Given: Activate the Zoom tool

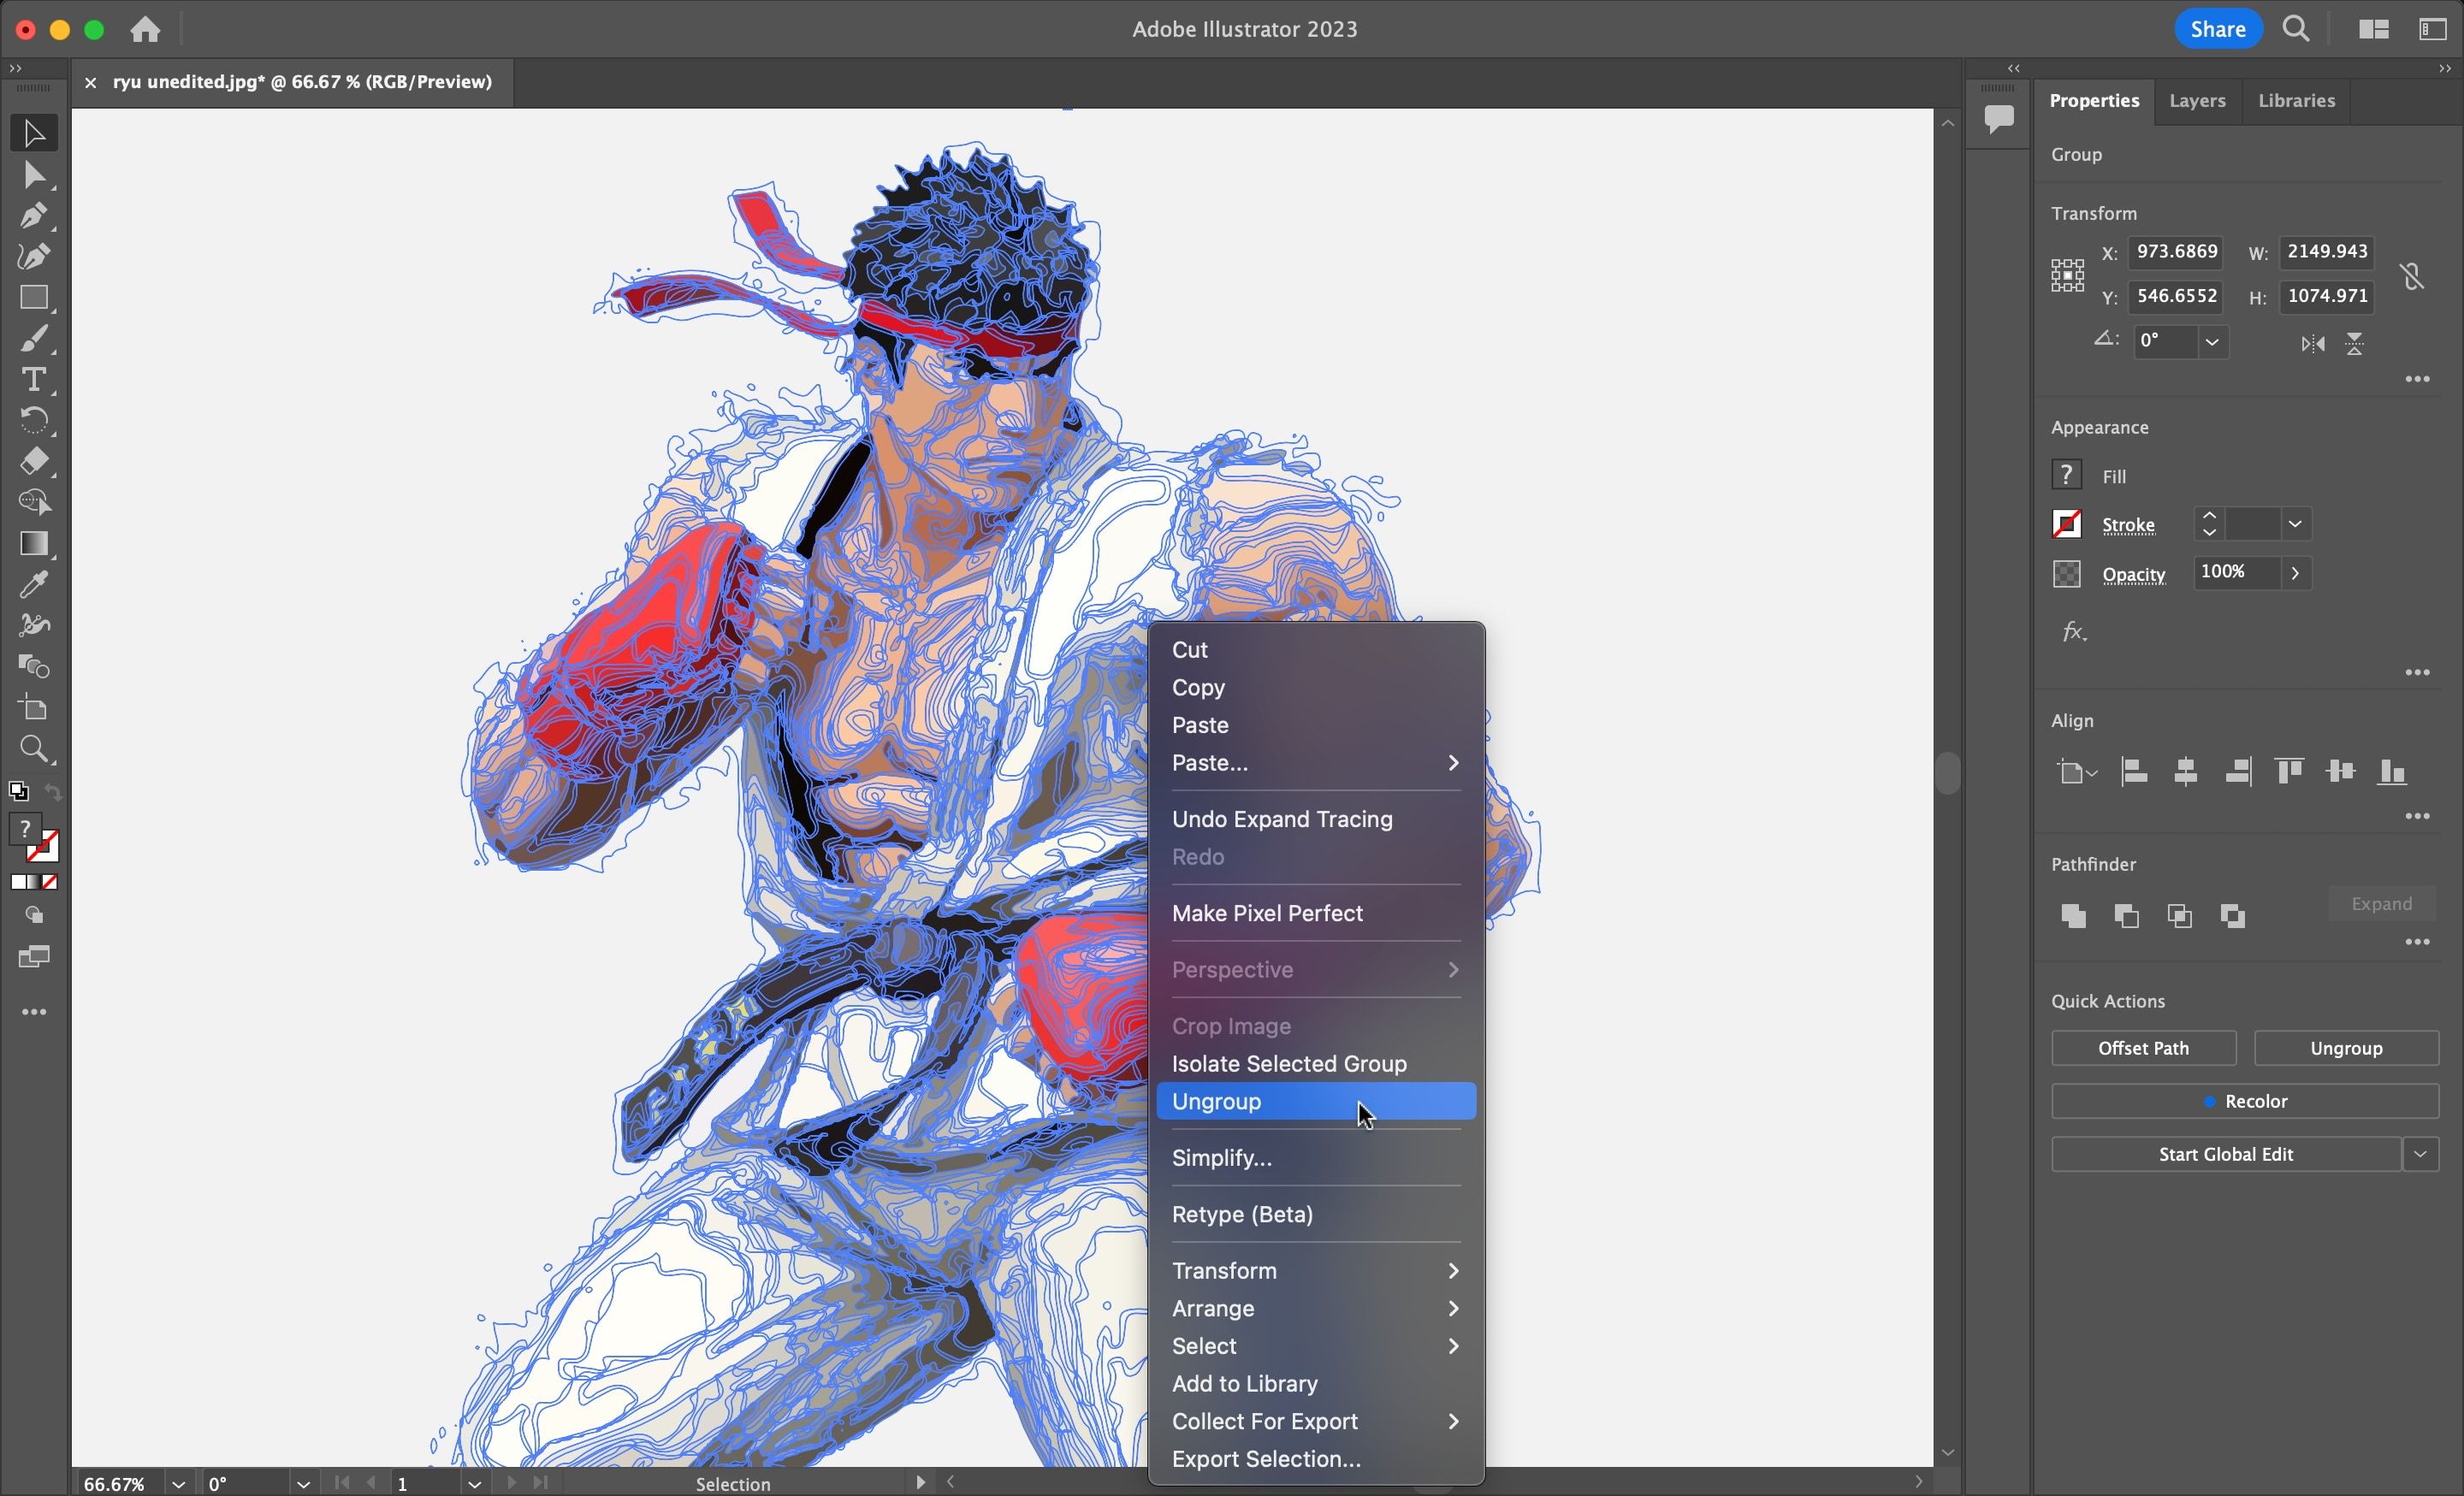Looking at the screenshot, I should (33, 749).
